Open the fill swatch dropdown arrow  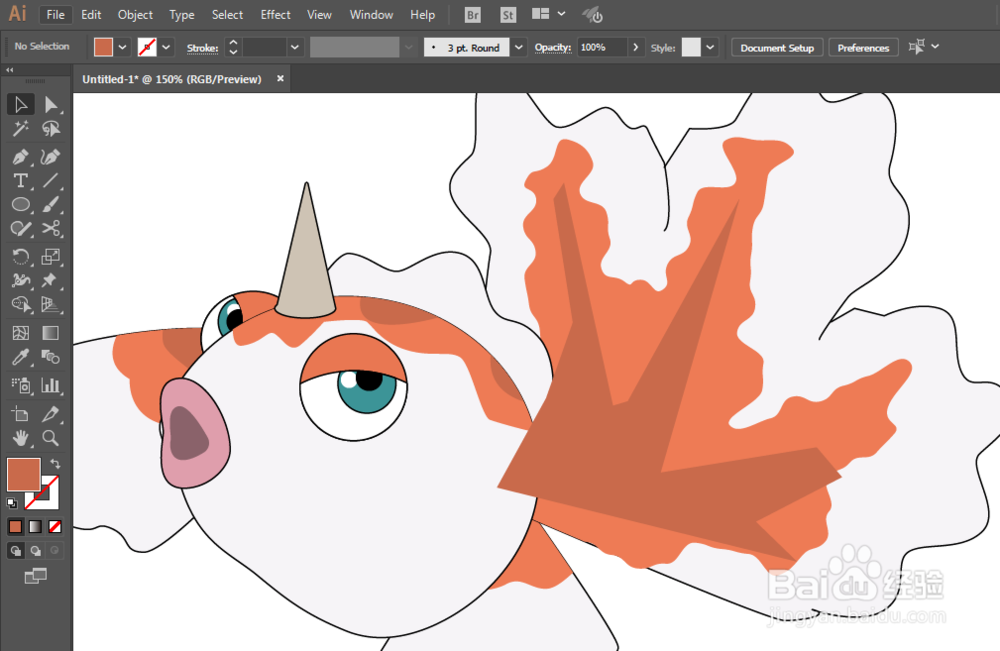[122, 47]
